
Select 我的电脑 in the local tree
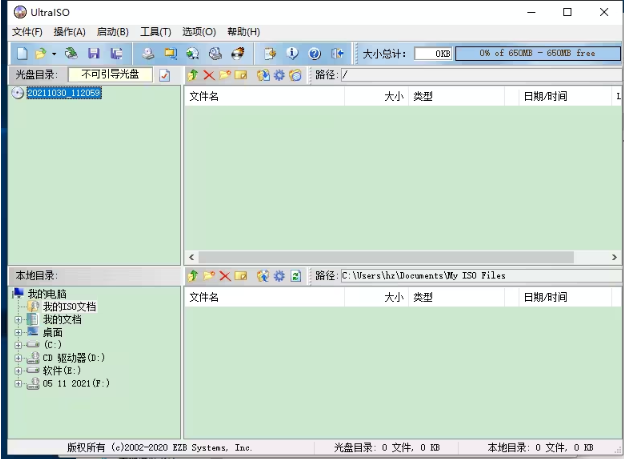coord(47,294)
